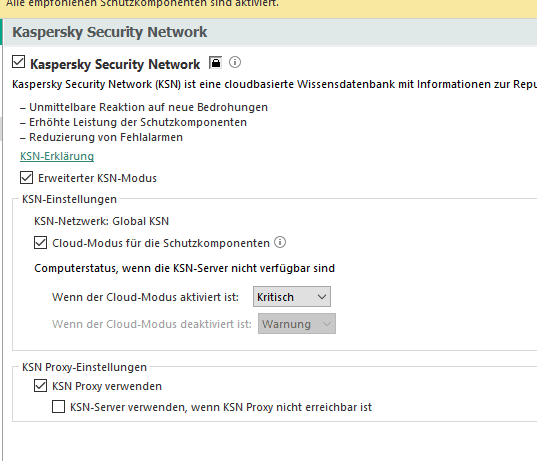Toggle the Kaspersky Security Network checkbox

pyautogui.click(x=18, y=62)
